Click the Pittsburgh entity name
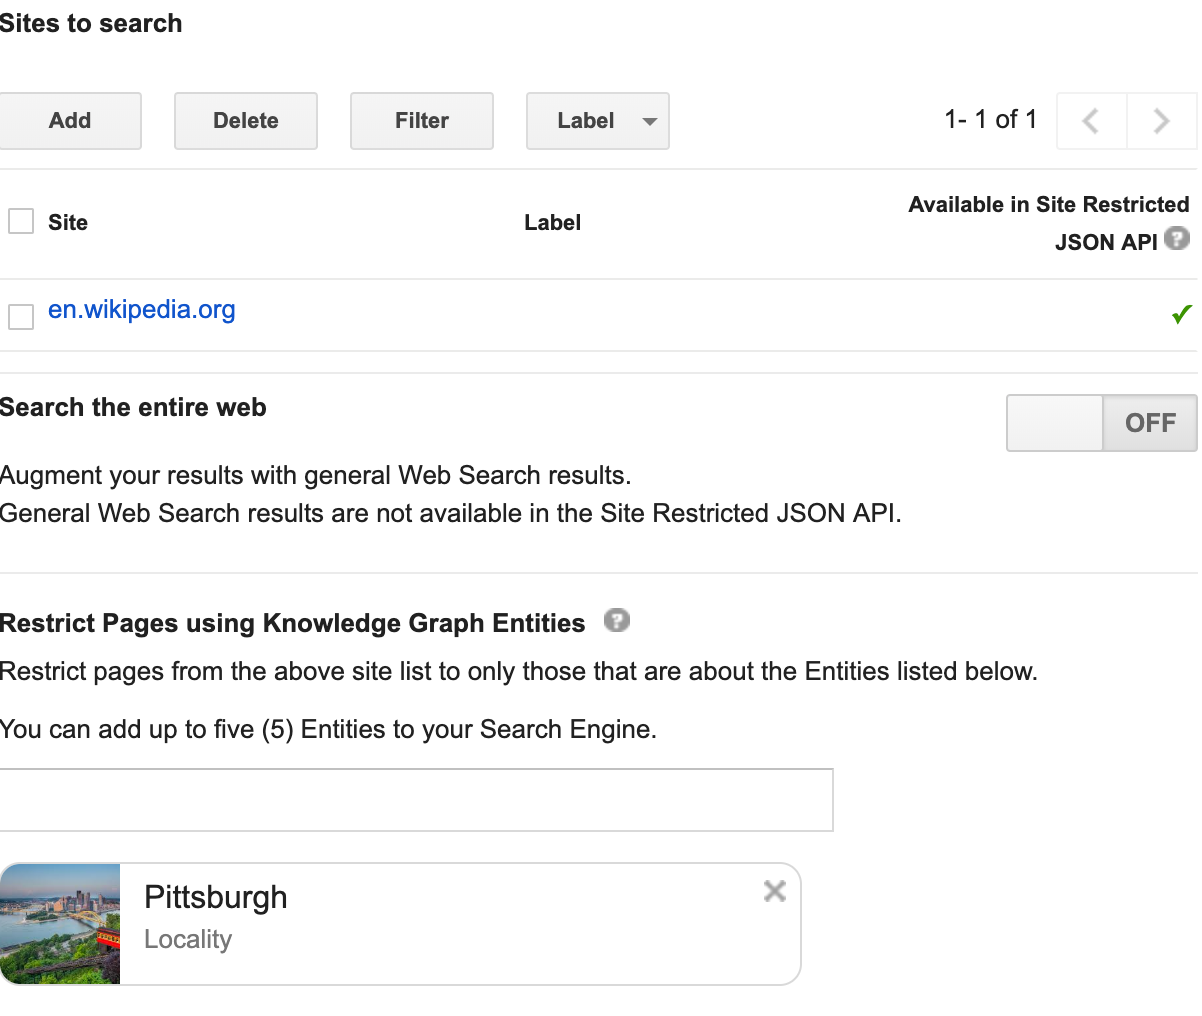Image resolution: width=1202 pixels, height=1016 pixels. [x=216, y=897]
